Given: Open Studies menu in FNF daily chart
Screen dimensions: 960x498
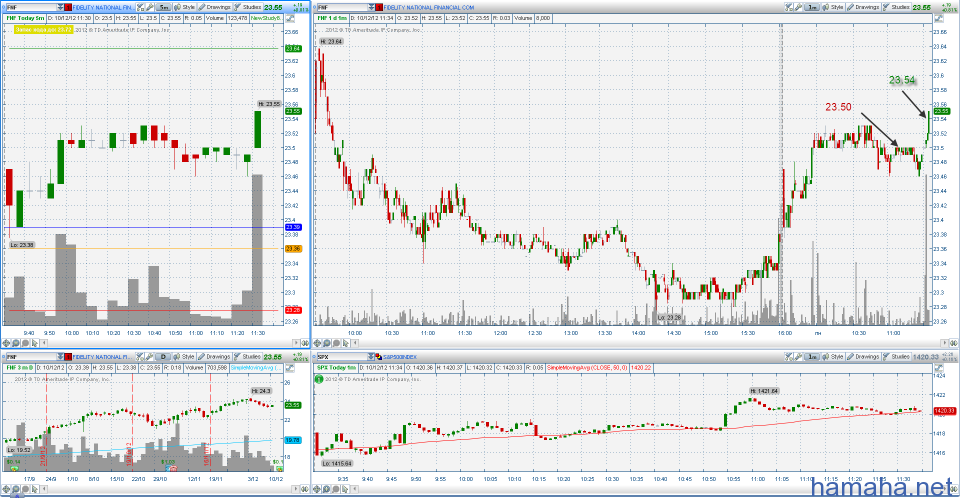Looking at the screenshot, I should tap(248, 357).
